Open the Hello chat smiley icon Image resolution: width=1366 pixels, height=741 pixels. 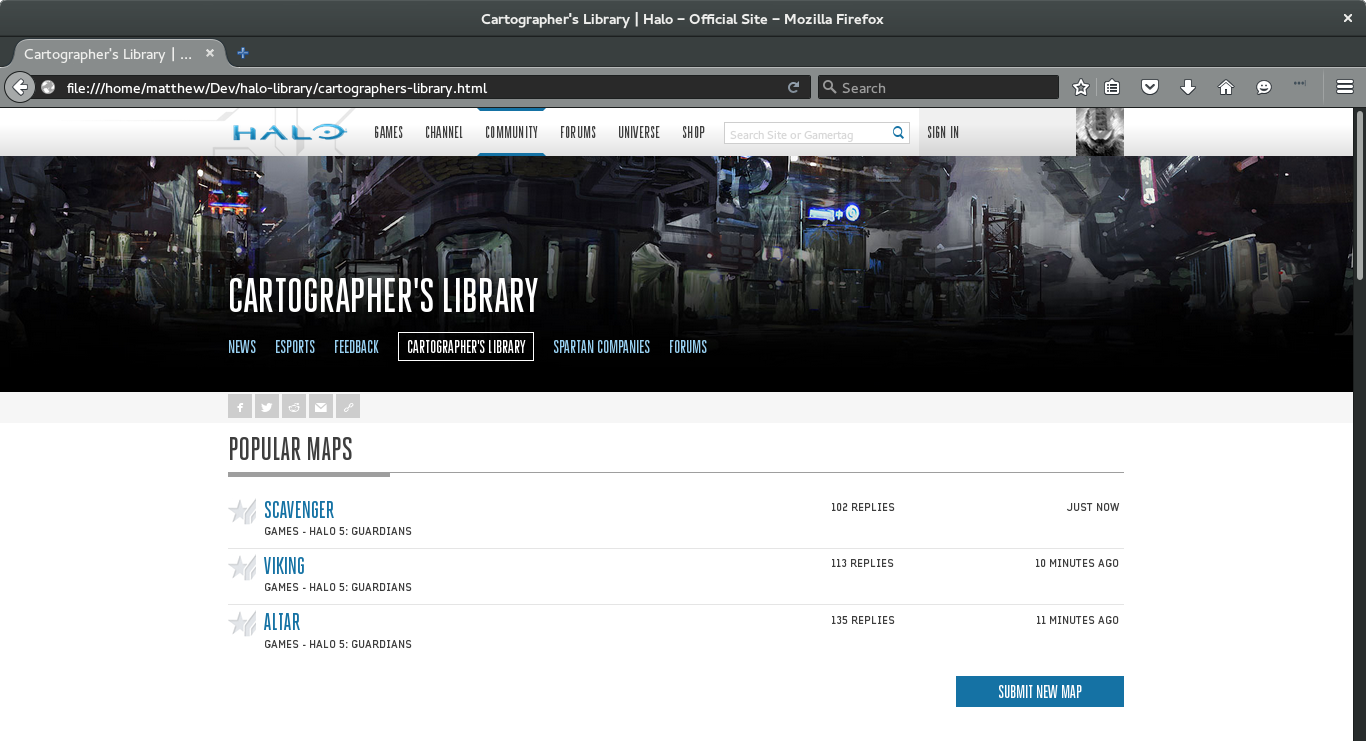coord(1264,88)
